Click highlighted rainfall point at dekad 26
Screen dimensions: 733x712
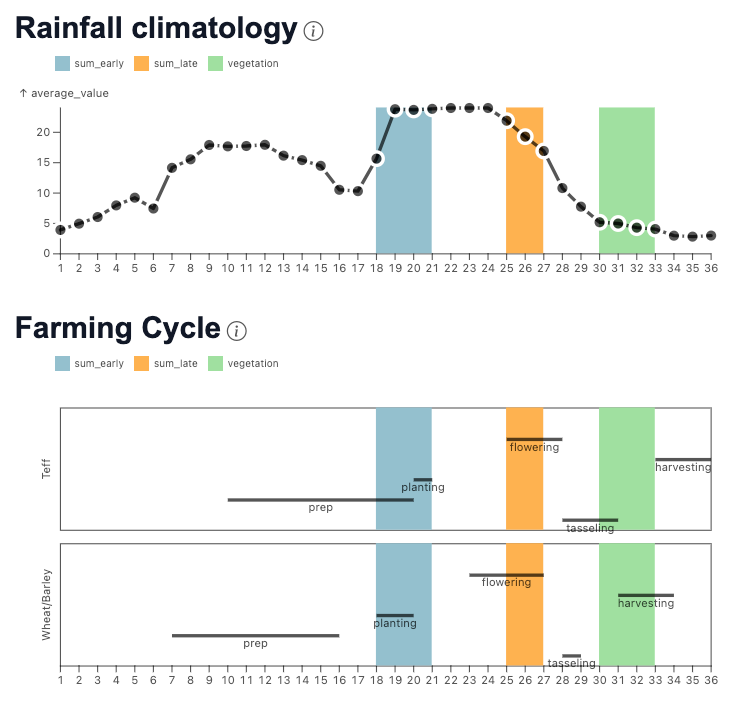pyautogui.click(x=525, y=137)
